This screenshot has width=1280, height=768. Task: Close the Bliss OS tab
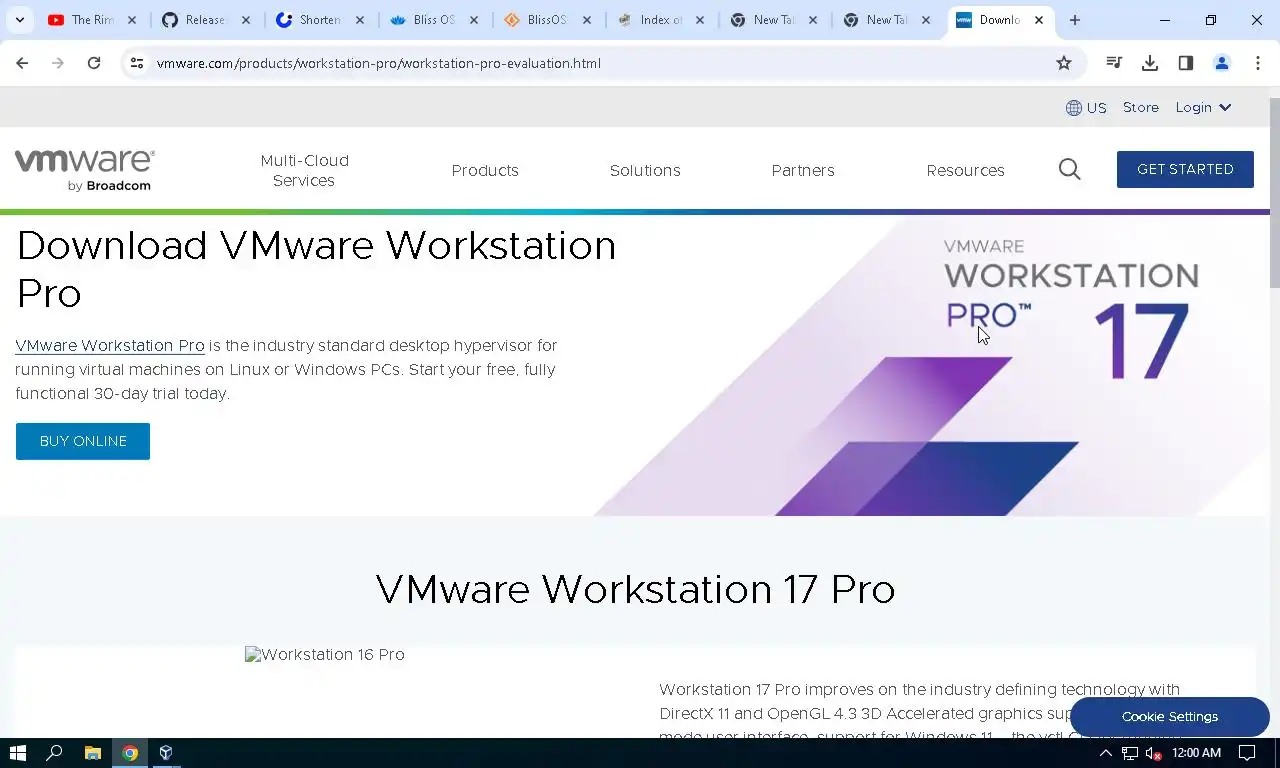click(473, 20)
